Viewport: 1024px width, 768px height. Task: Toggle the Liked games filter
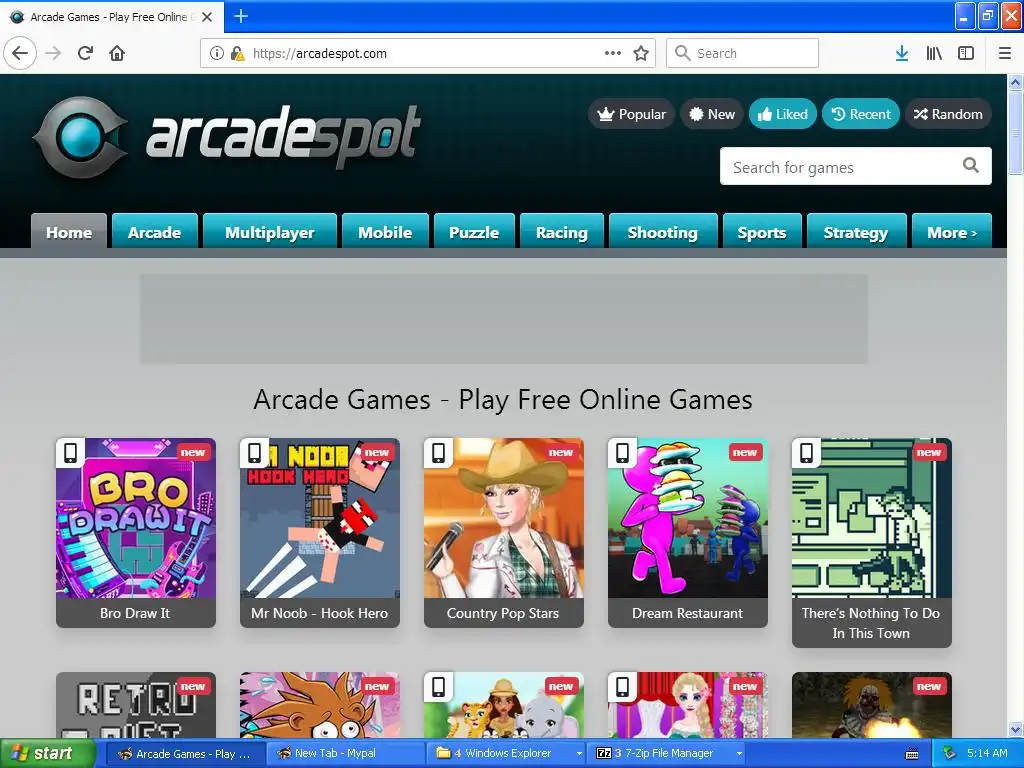[x=782, y=114]
